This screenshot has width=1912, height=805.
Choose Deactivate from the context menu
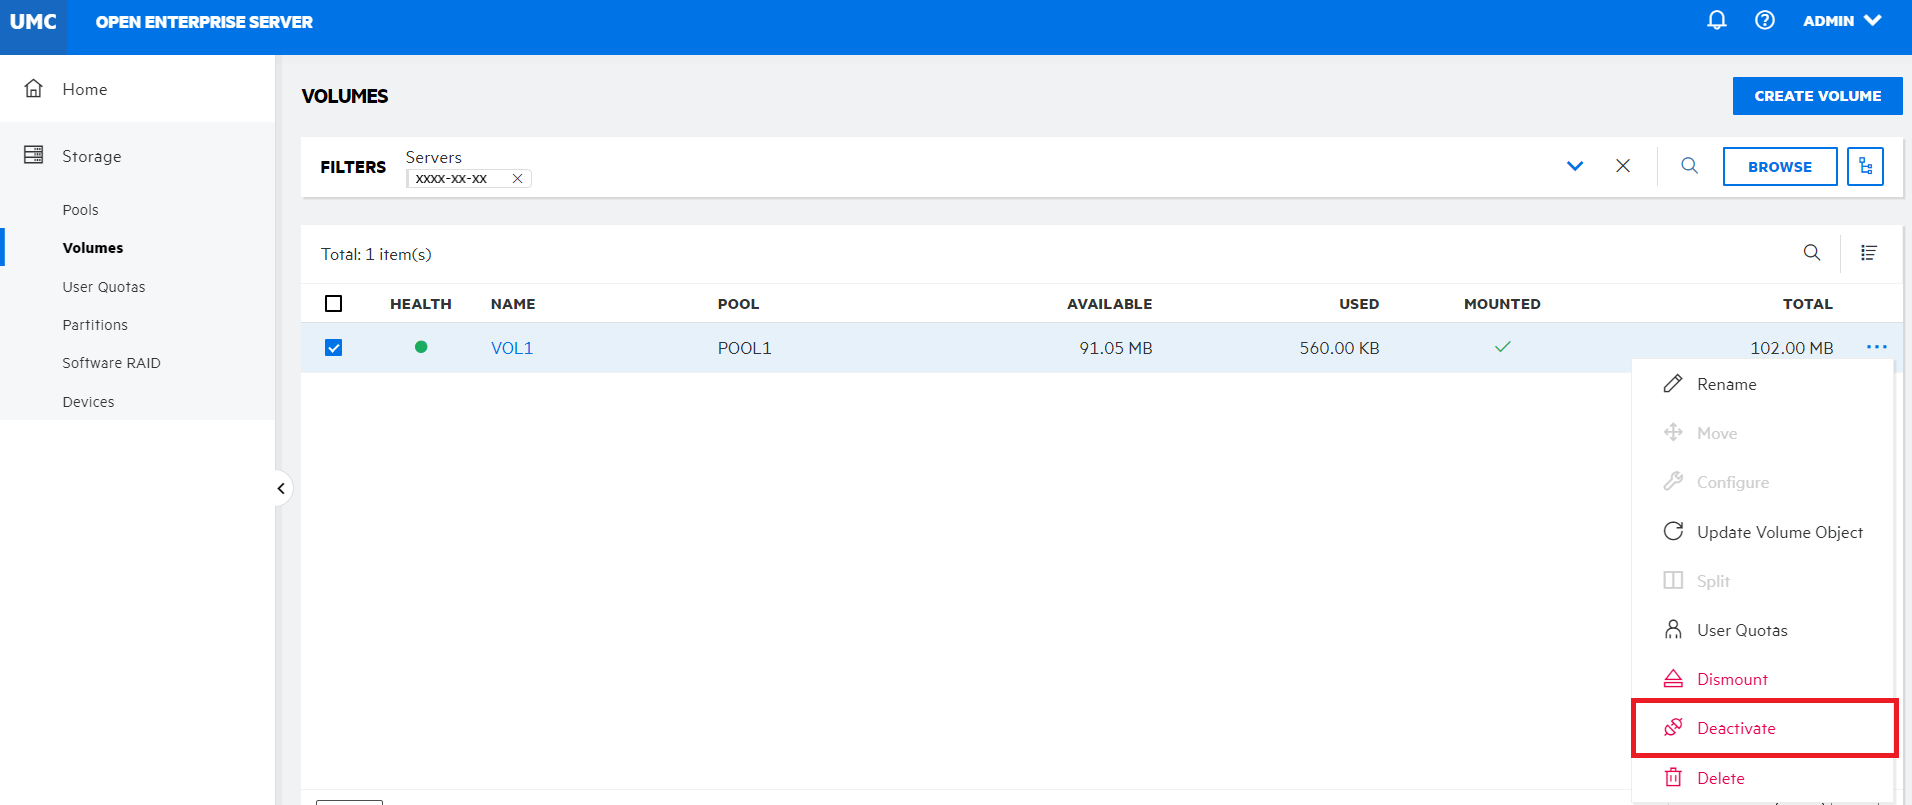pyautogui.click(x=1735, y=728)
